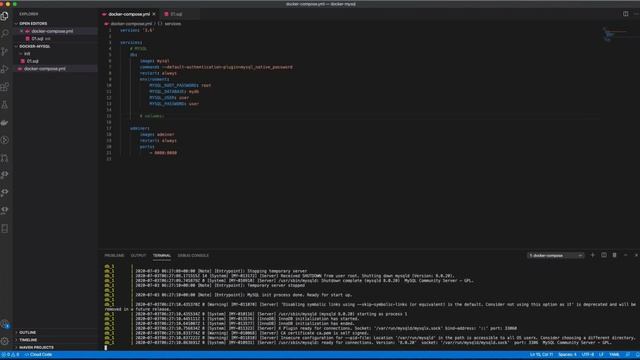
Task: Click docker-compose.yml breadcrumb
Action: 131,24
